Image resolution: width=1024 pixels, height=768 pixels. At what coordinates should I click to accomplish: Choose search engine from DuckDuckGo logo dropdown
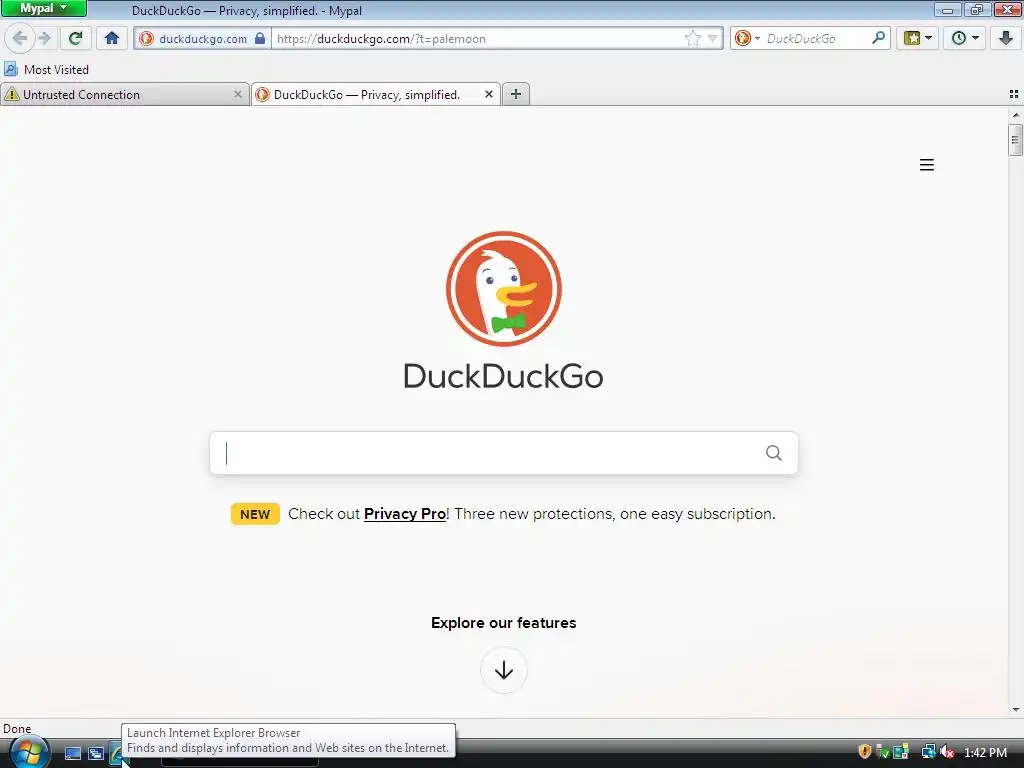pos(747,39)
